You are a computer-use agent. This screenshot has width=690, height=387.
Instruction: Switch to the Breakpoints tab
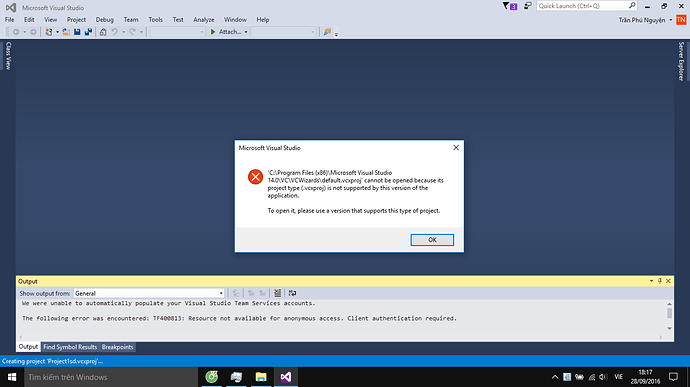tap(117, 347)
